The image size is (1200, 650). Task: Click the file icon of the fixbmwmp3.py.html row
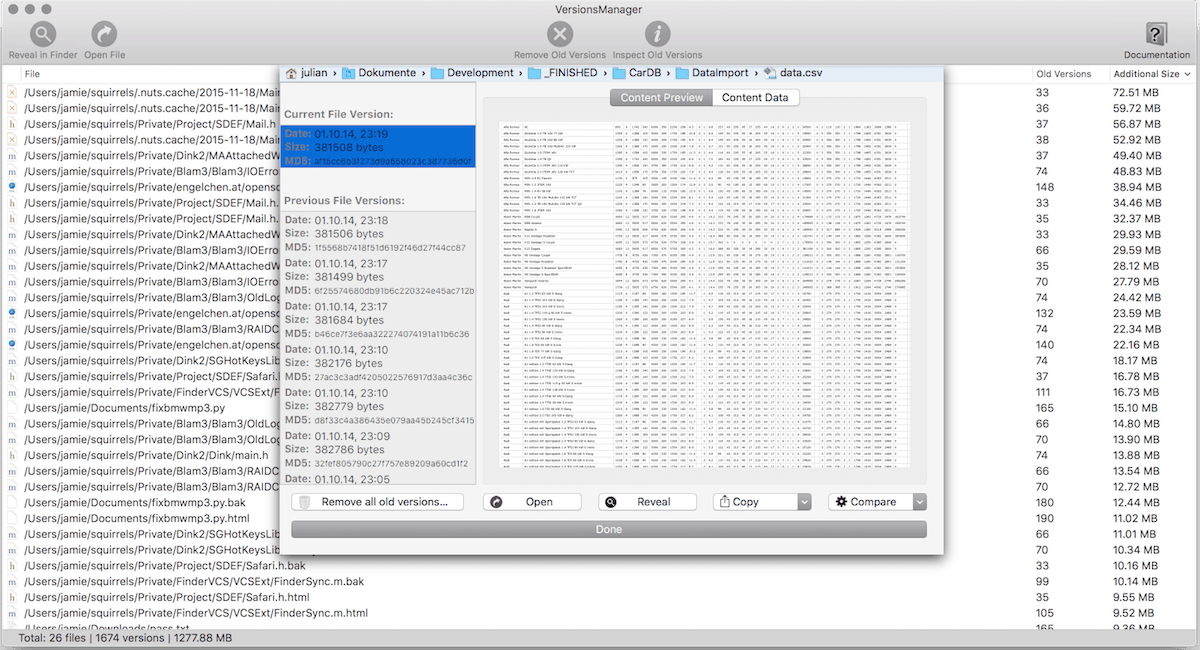click(12, 518)
